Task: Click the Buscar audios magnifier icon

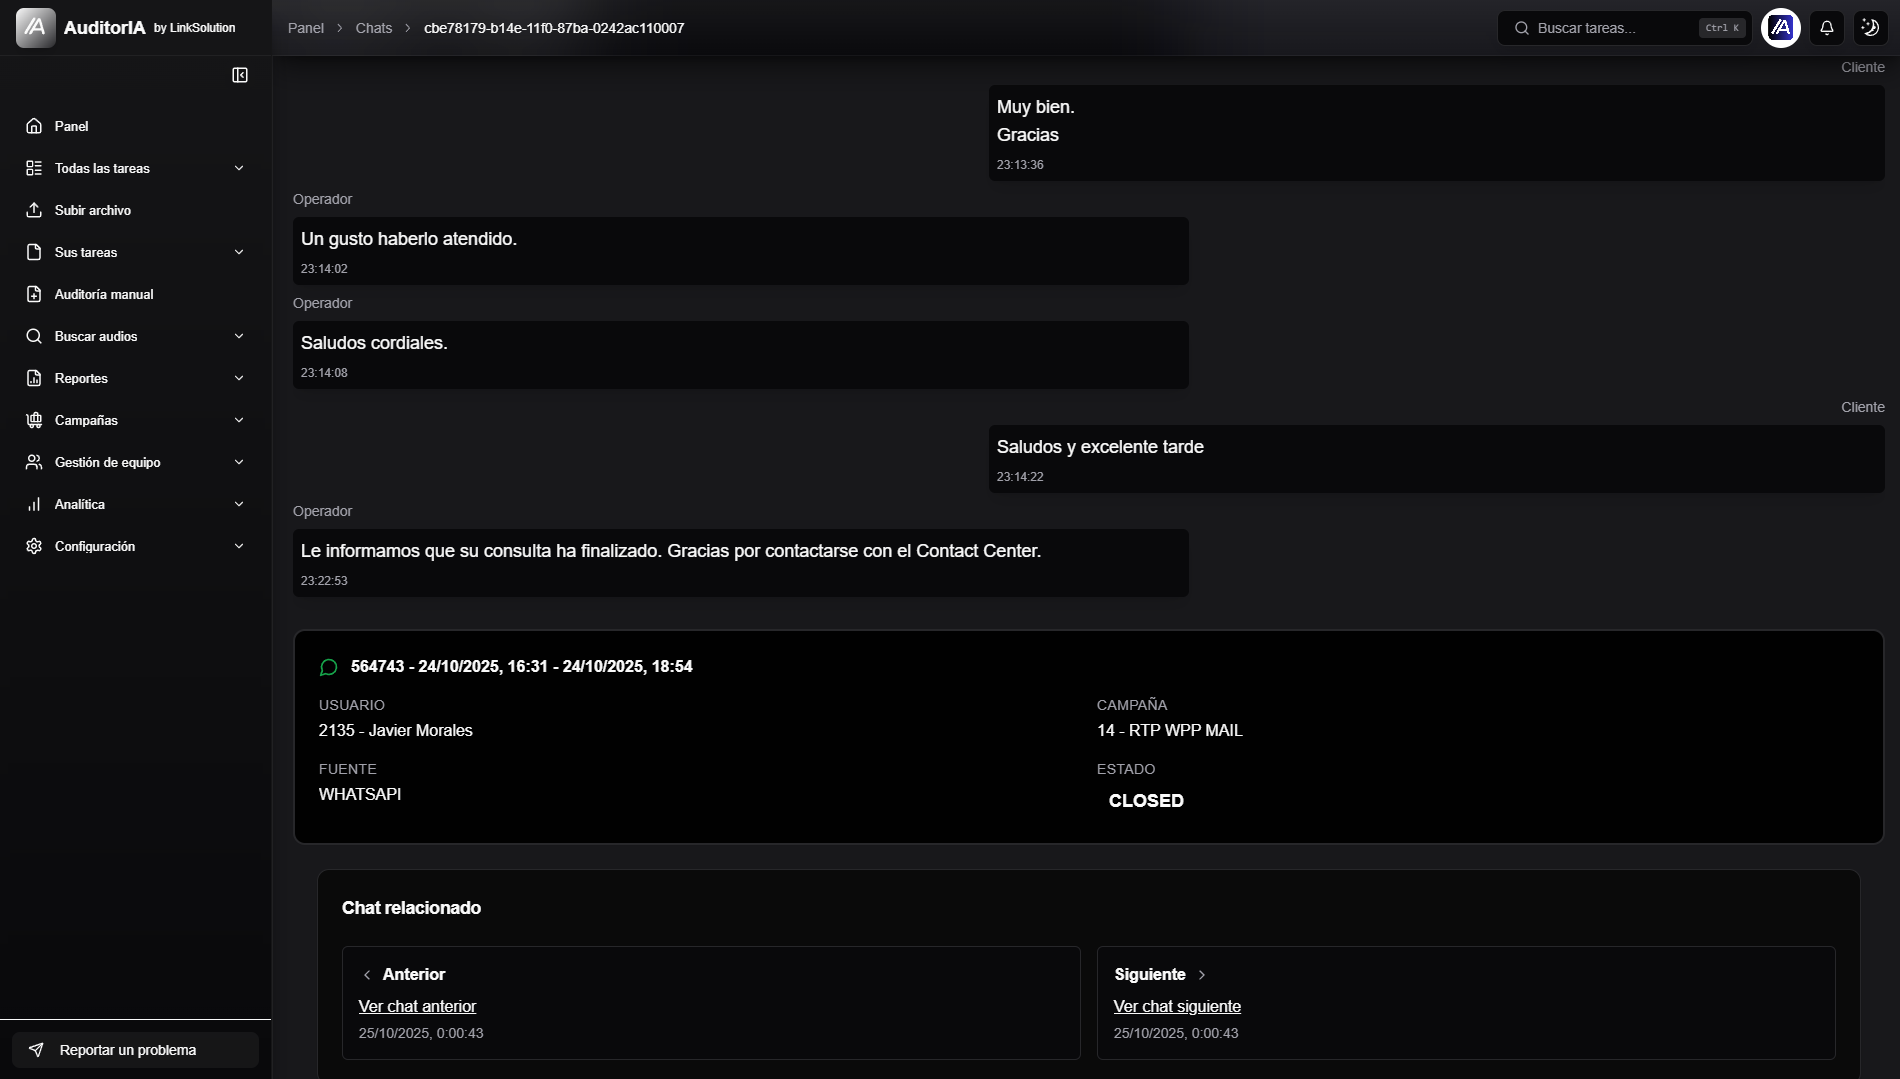Action: tap(34, 336)
